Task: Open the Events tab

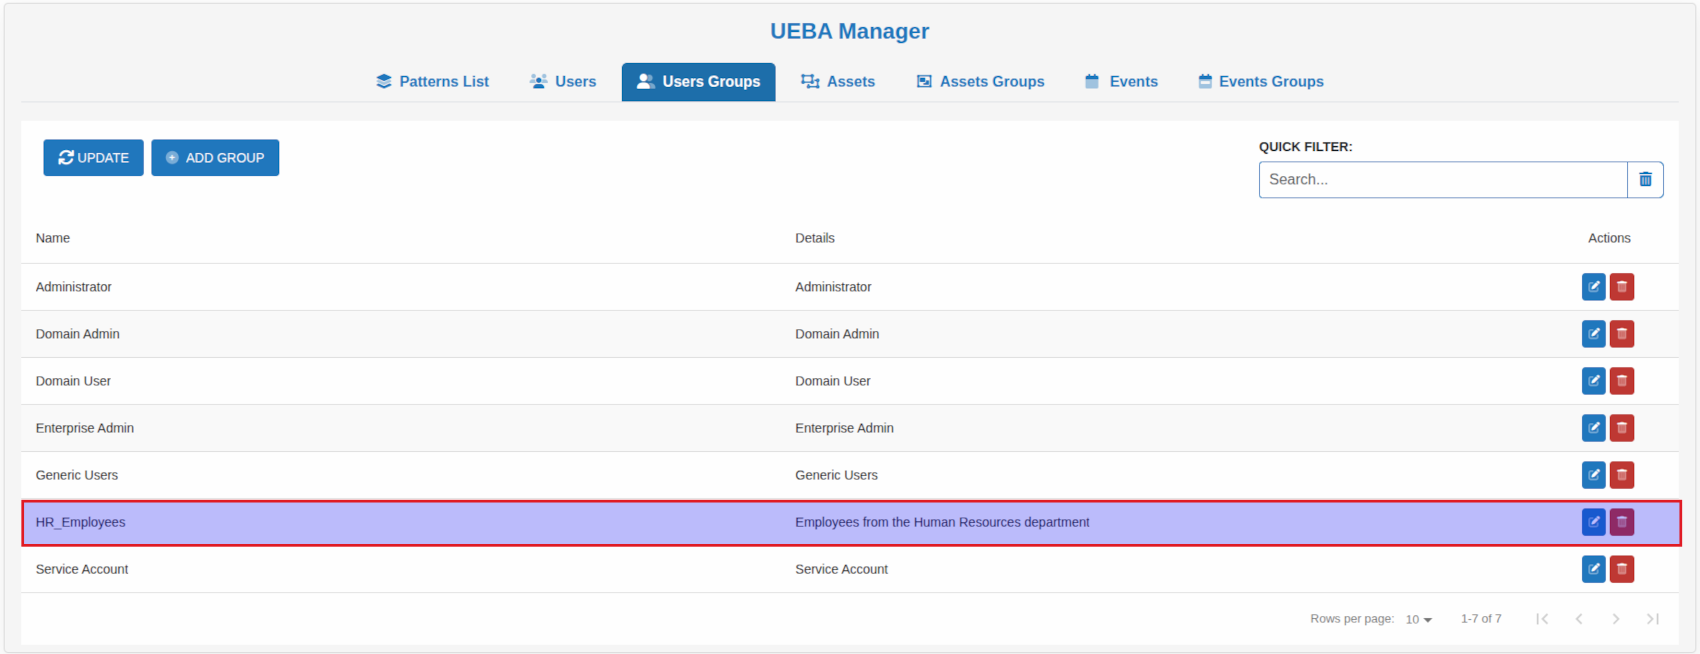Action: tap(1121, 82)
